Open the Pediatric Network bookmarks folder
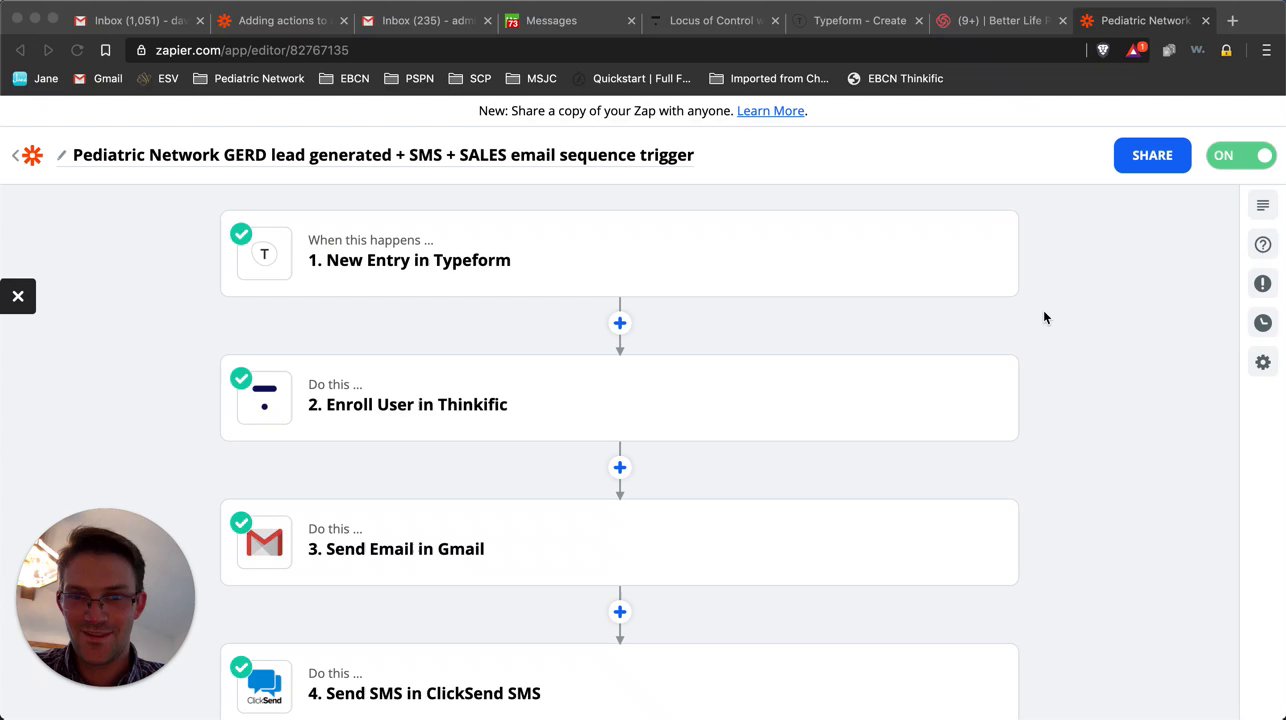Viewport: 1286px width, 720px height. click(x=249, y=78)
